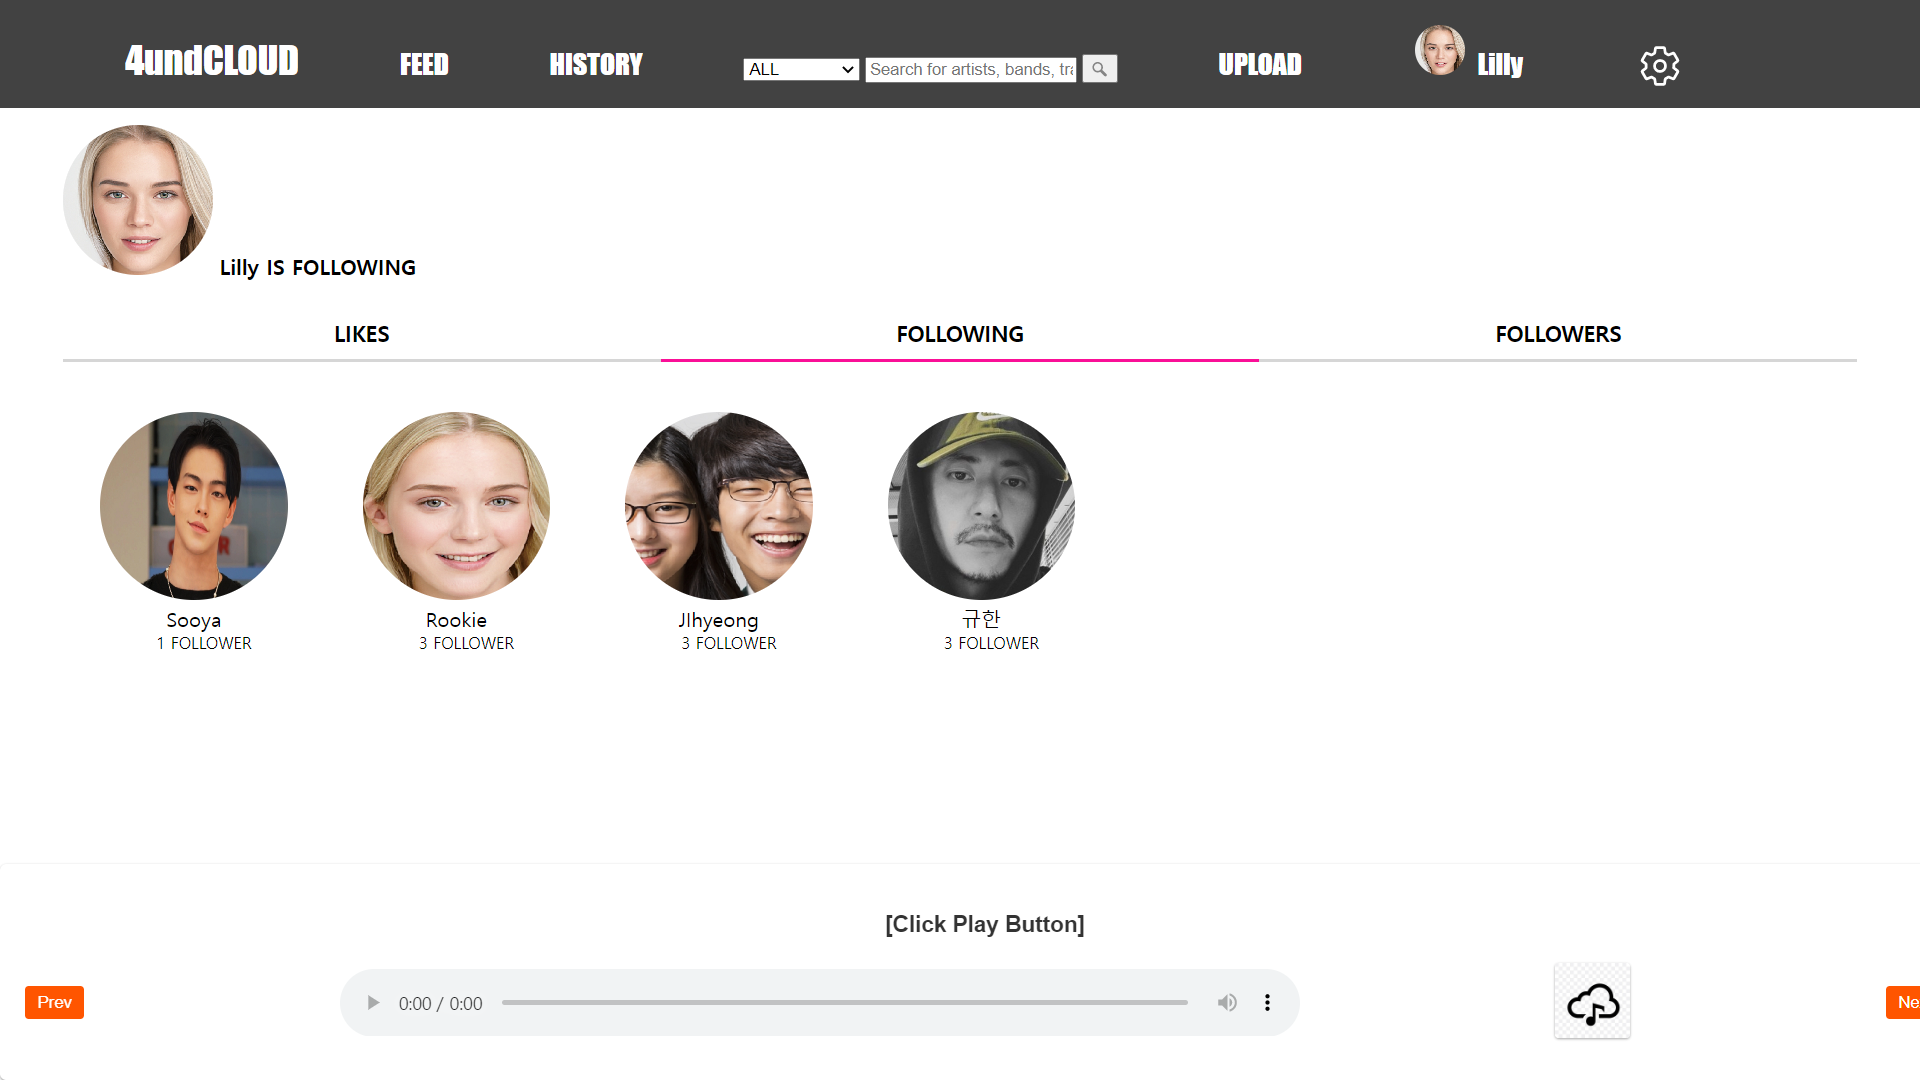The image size is (1920, 1080).
Task: Click the orange Prev button
Action: click(54, 1002)
